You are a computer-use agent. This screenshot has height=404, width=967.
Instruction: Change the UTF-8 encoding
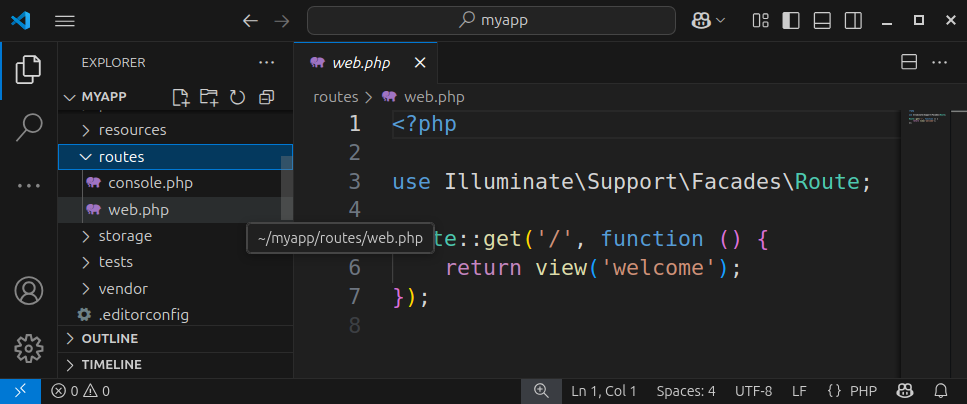(x=753, y=391)
